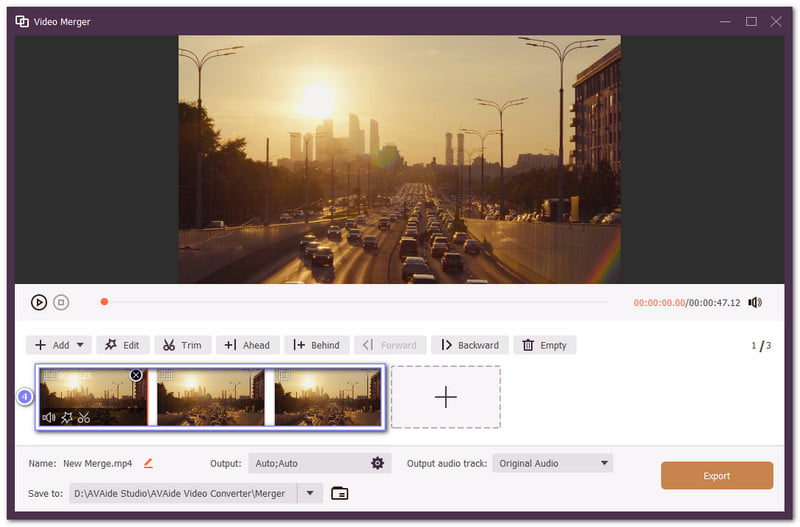
Task: Toggle audio on the first clip thumbnail
Action: tap(49, 417)
